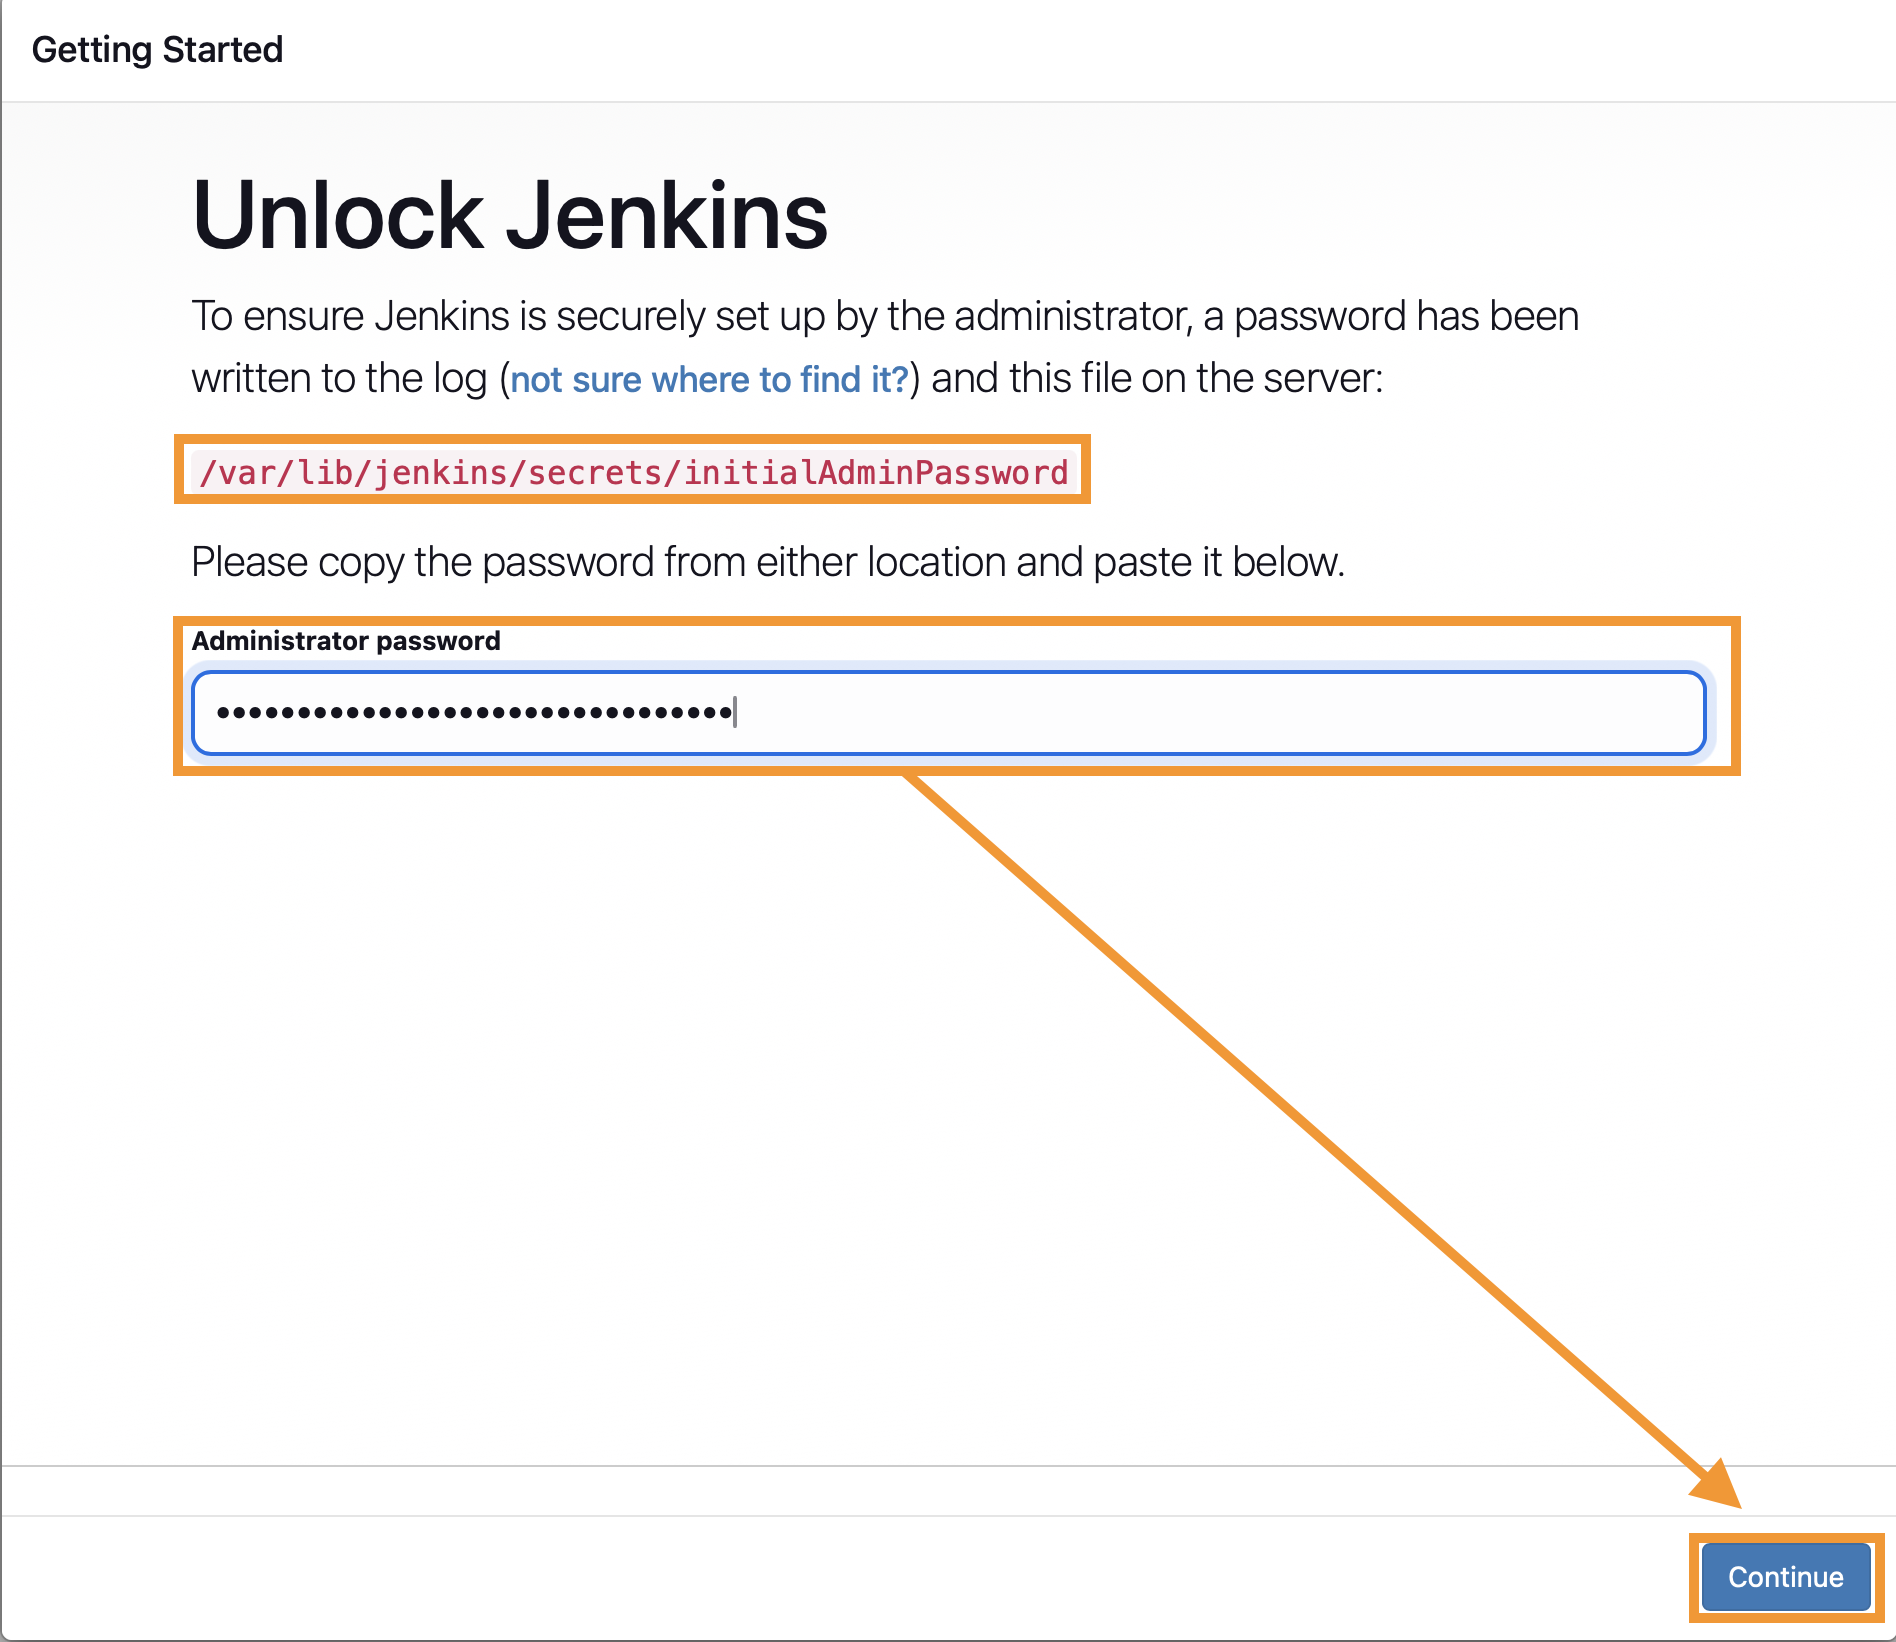
Task: Click "and this file on the server:" text
Action: 1156,380
